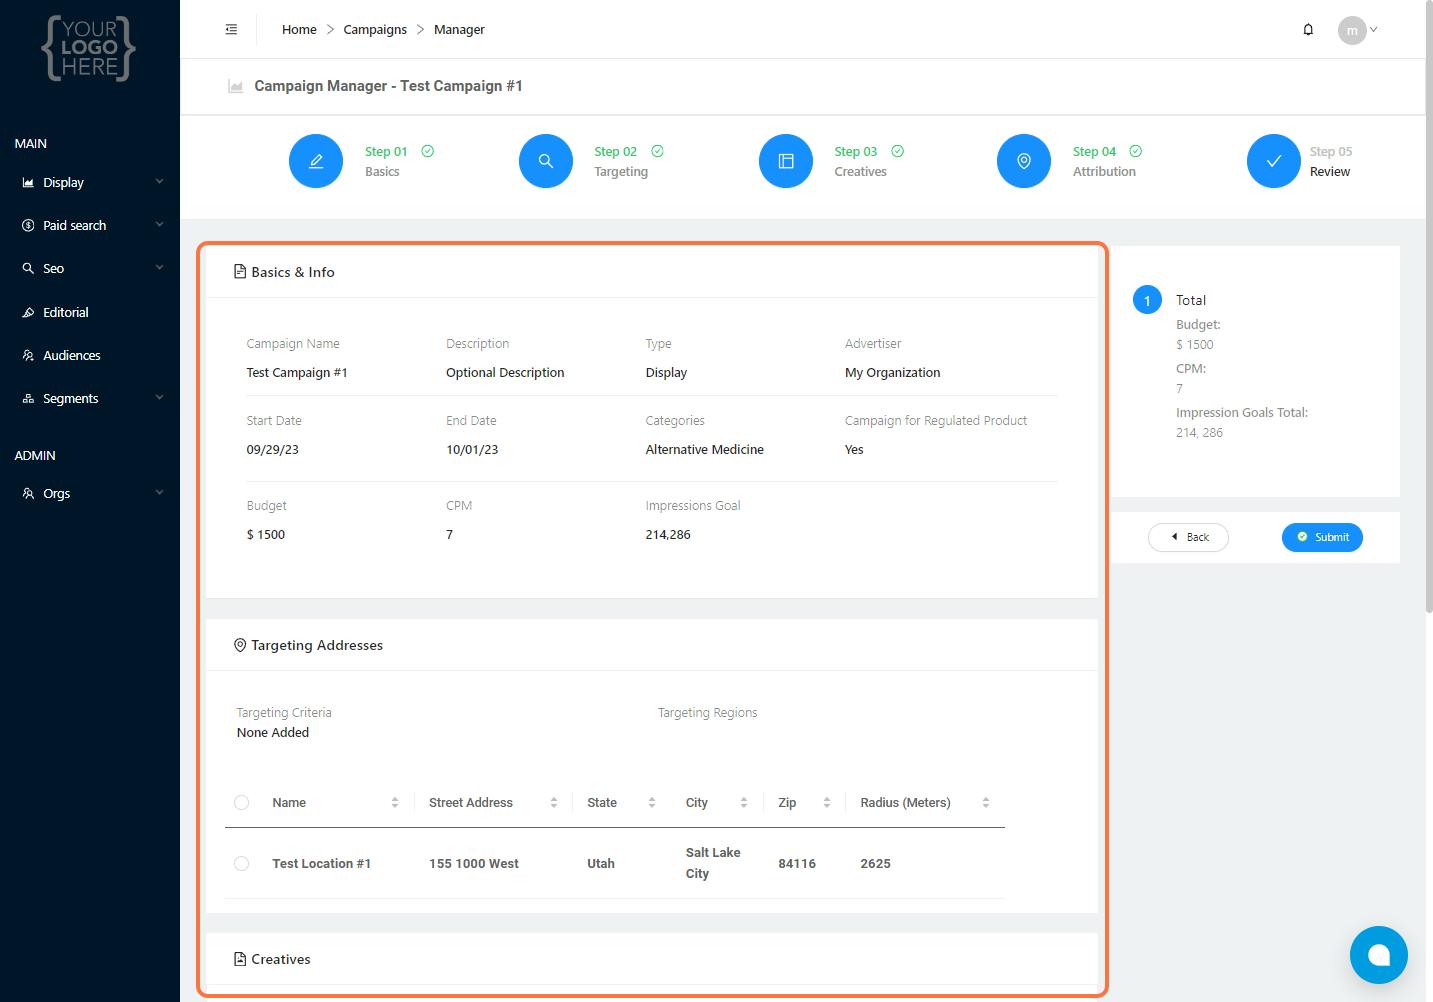Click the Step 04 Attribution pin circle
Viewport: 1433px width, 1002px height.
point(1024,161)
